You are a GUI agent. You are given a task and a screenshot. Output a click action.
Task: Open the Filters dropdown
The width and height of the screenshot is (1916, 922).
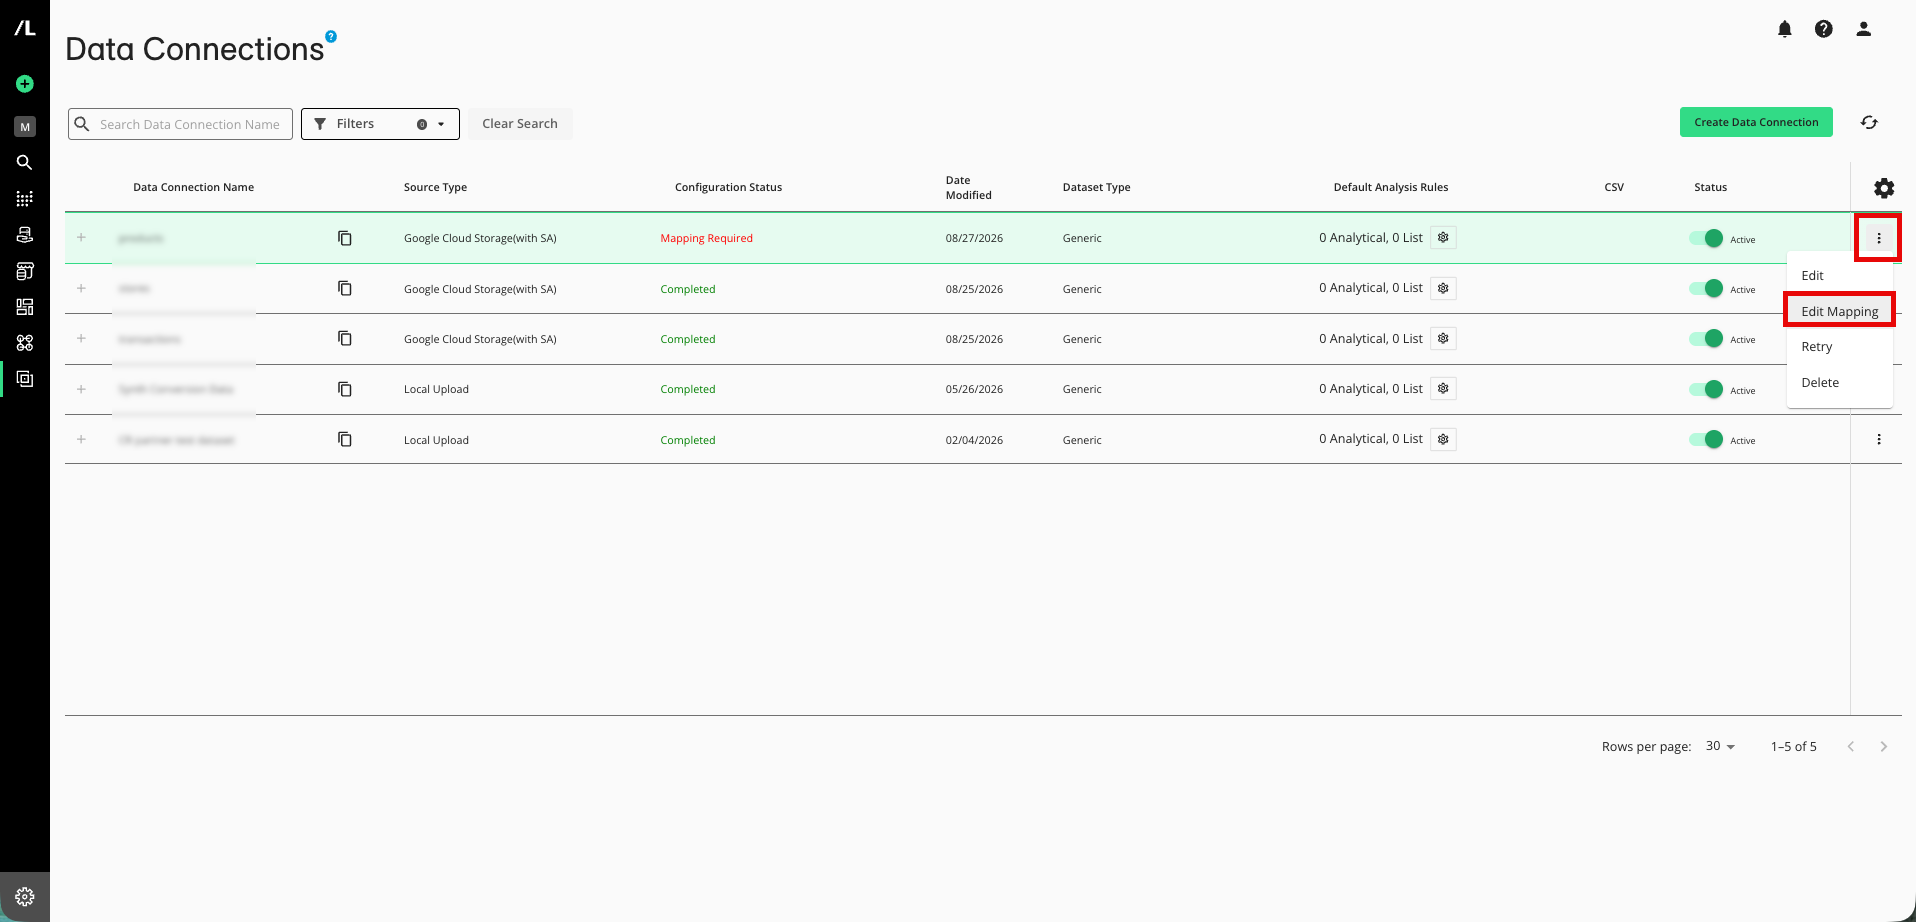(380, 124)
